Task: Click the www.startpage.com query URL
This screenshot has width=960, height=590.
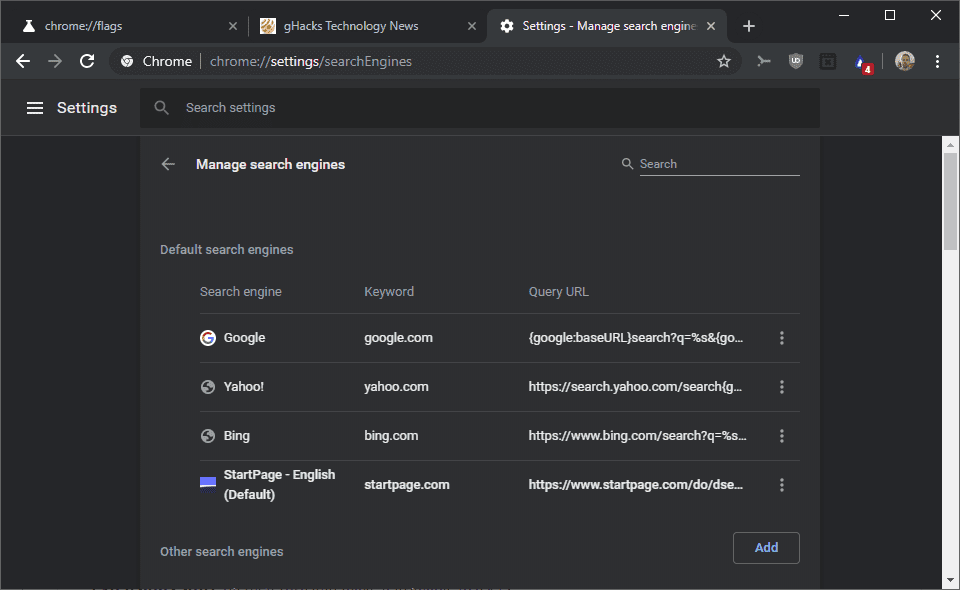Action: coord(636,485)
